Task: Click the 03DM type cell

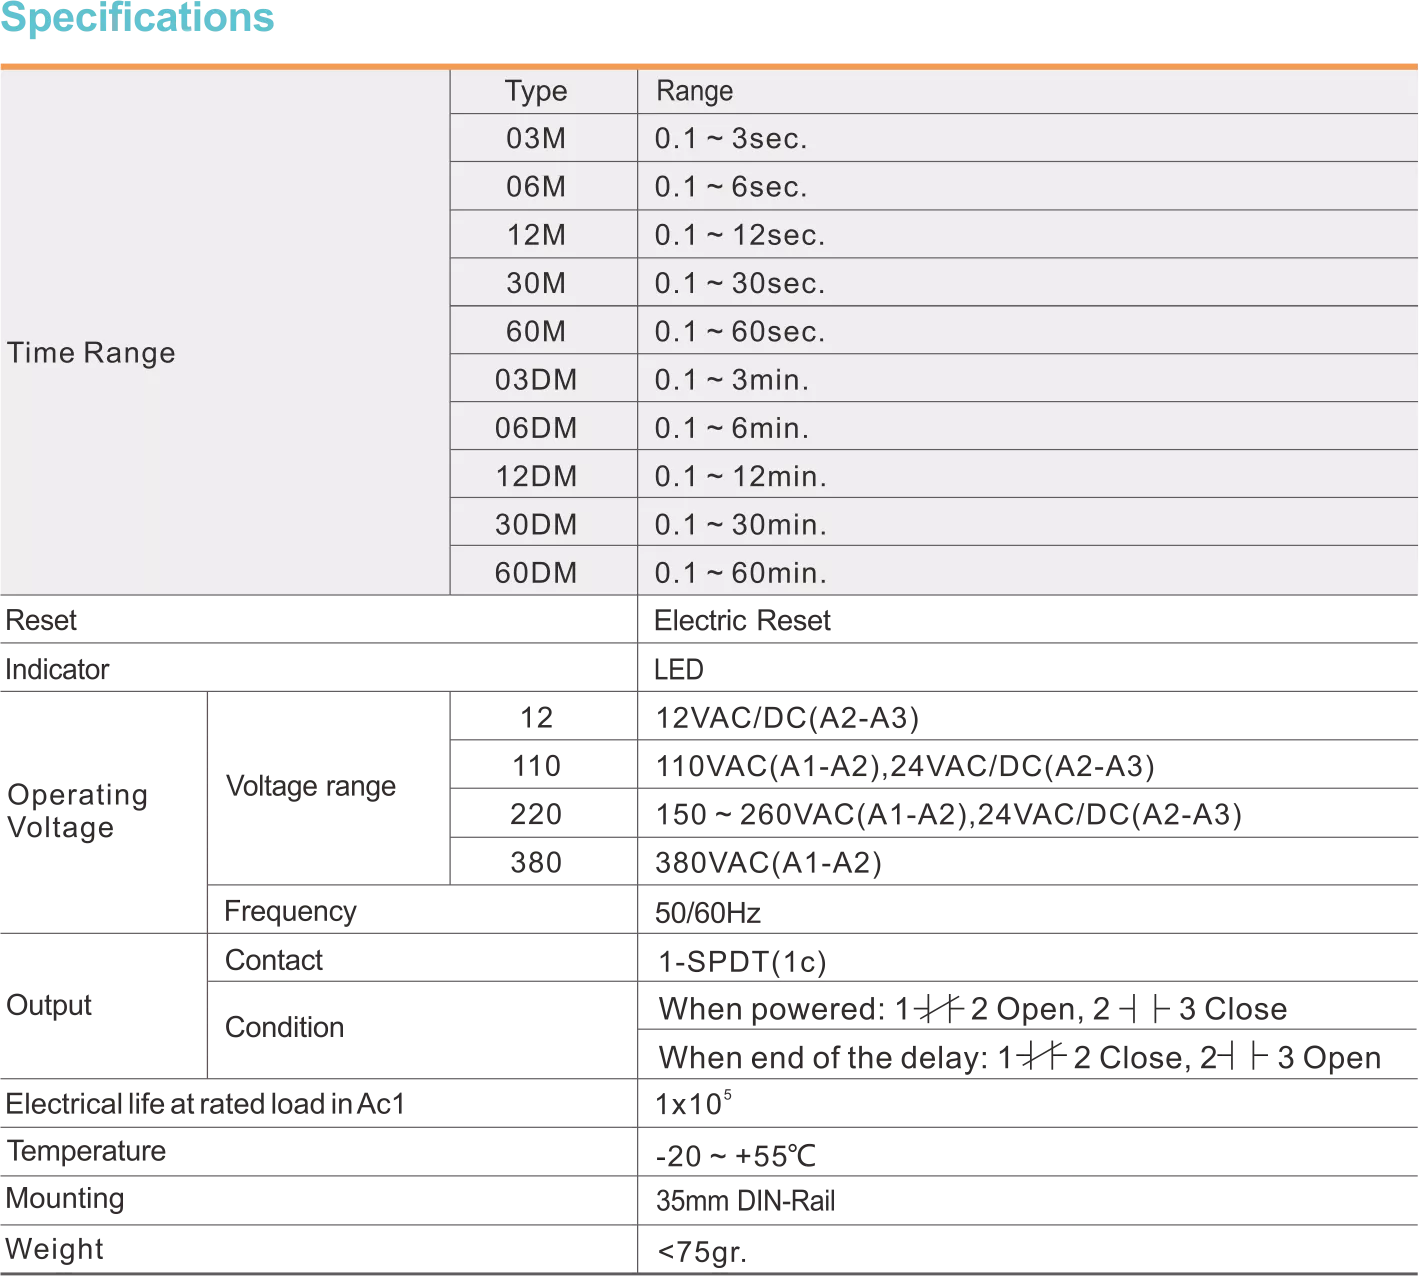Action: 536,380
